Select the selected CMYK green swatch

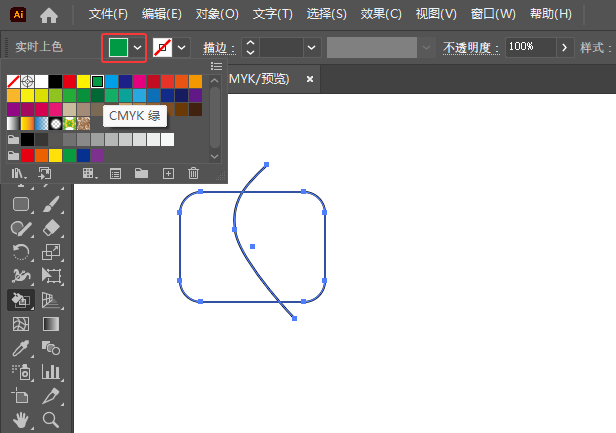[97, 81]
